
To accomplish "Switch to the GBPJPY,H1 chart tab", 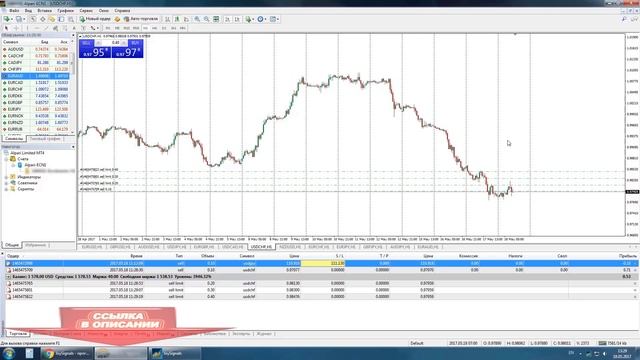I will point(373,247).
